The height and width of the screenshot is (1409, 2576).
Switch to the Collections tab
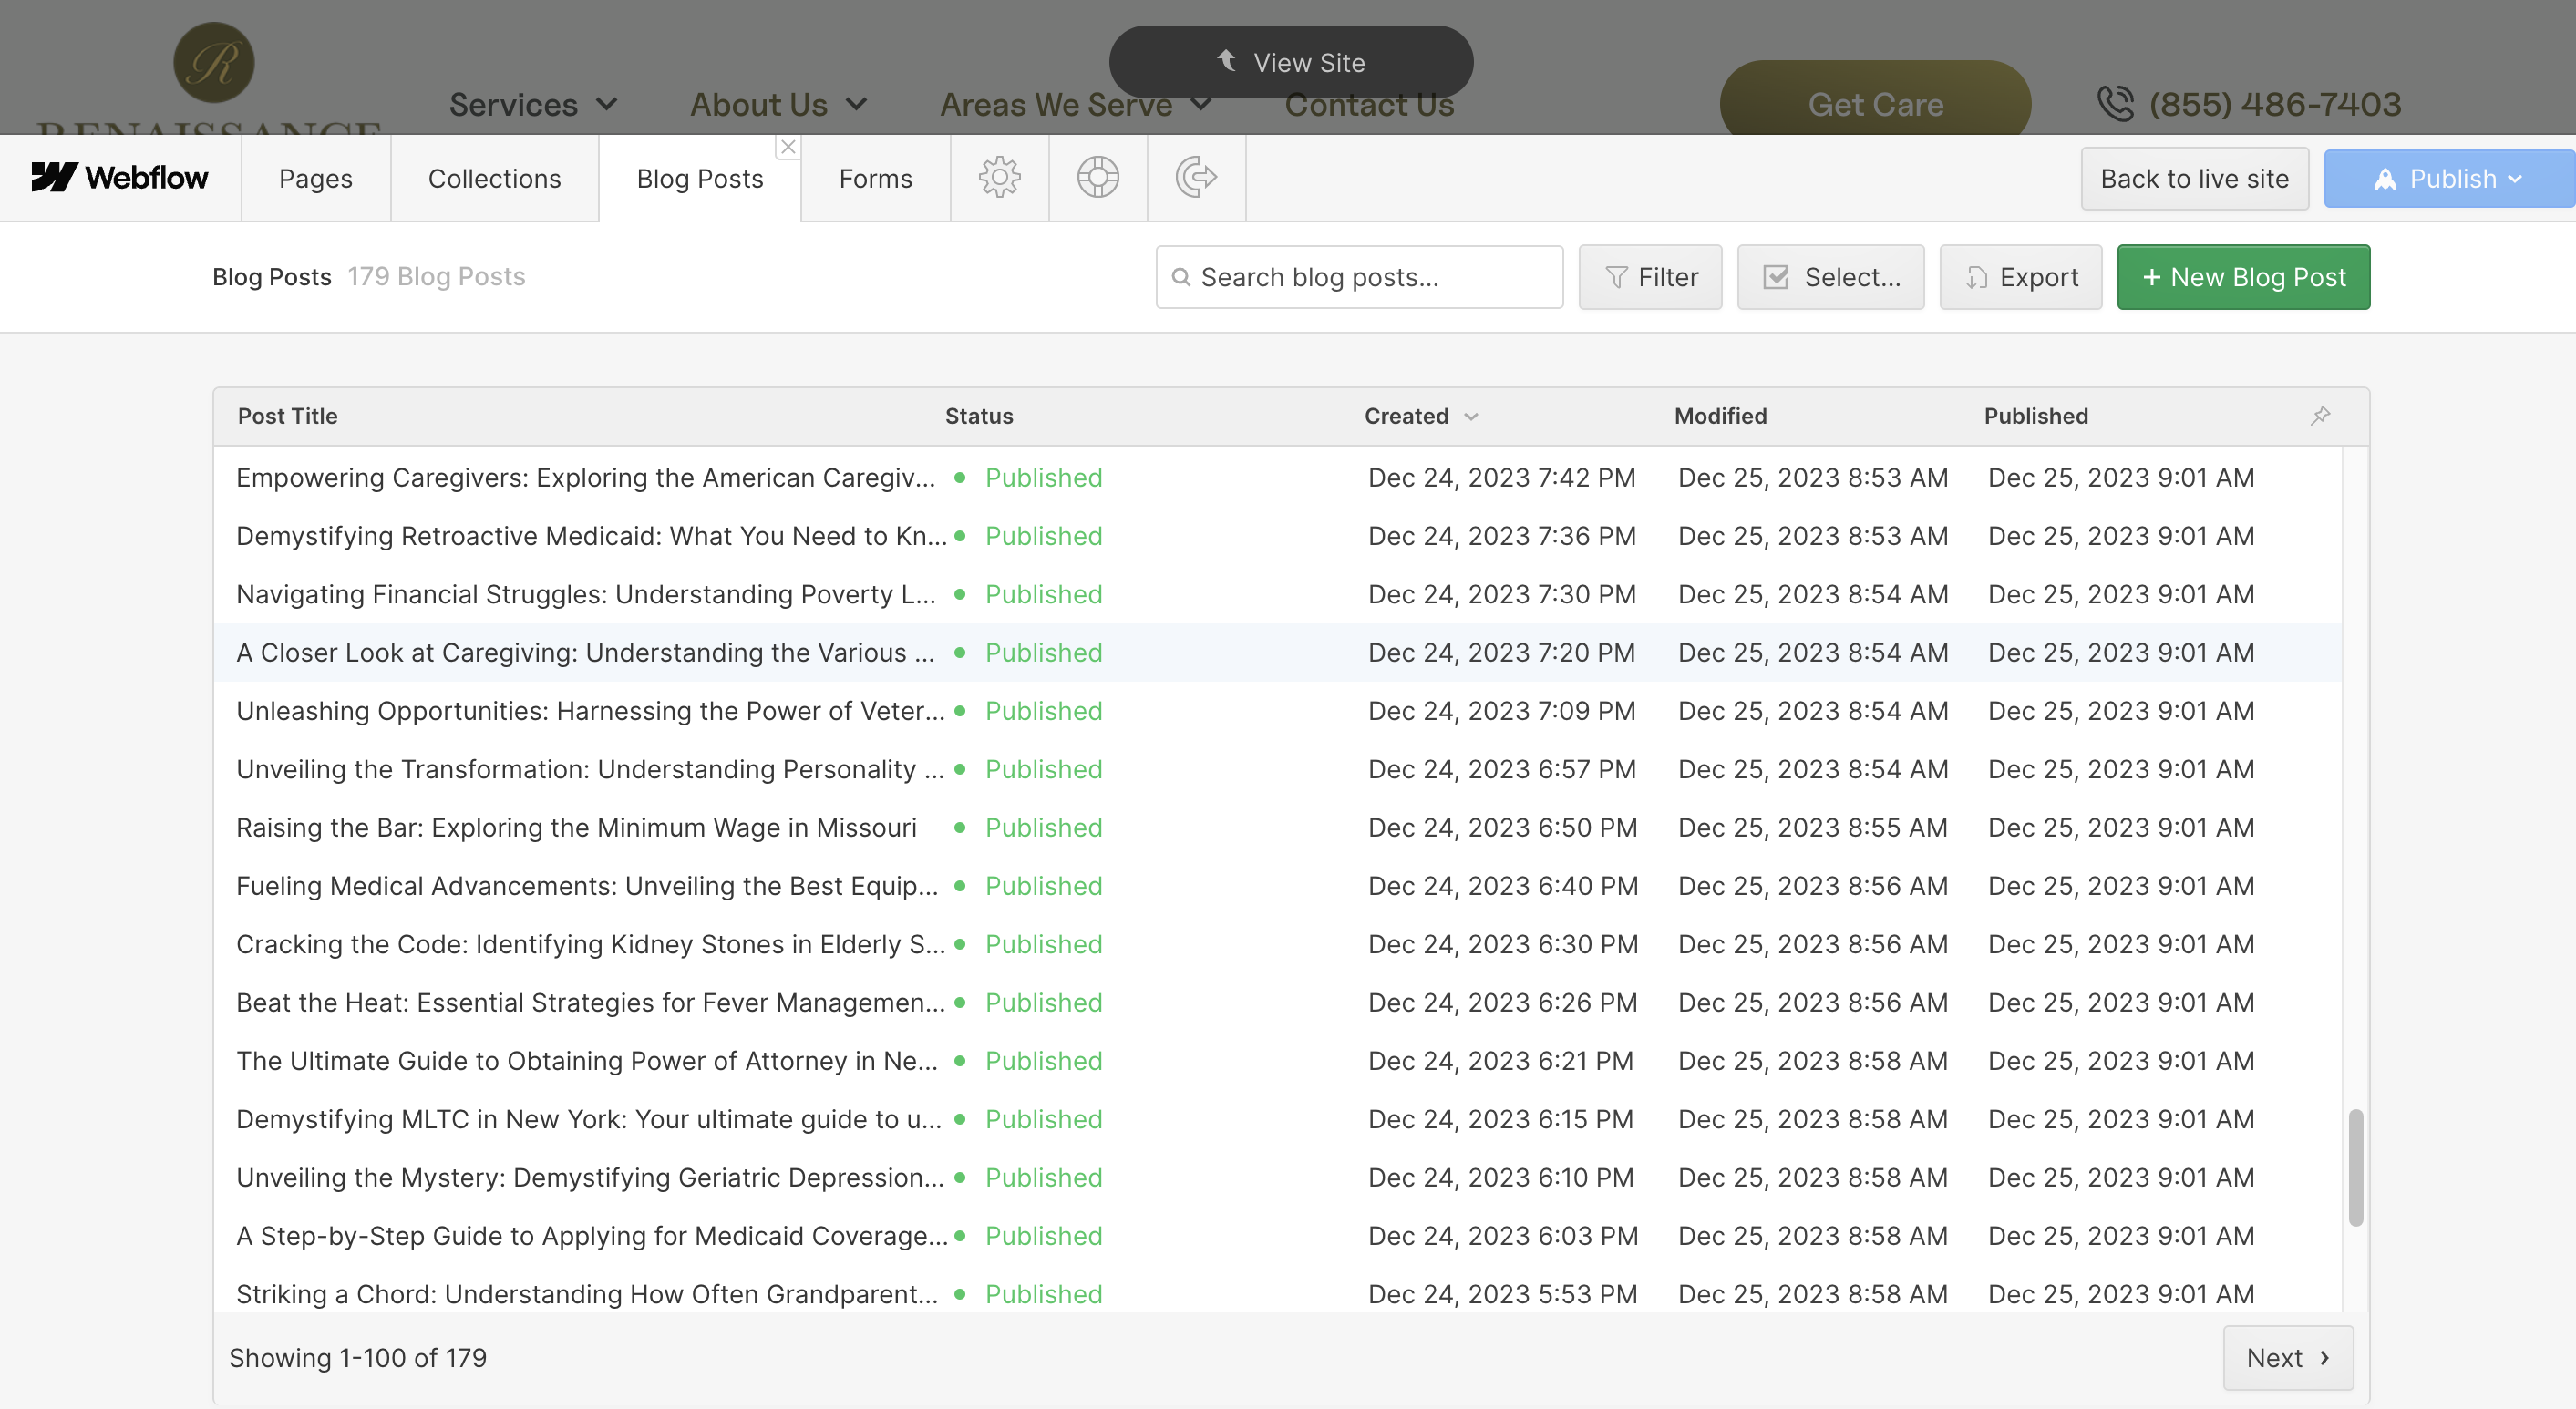click(494, 178)
